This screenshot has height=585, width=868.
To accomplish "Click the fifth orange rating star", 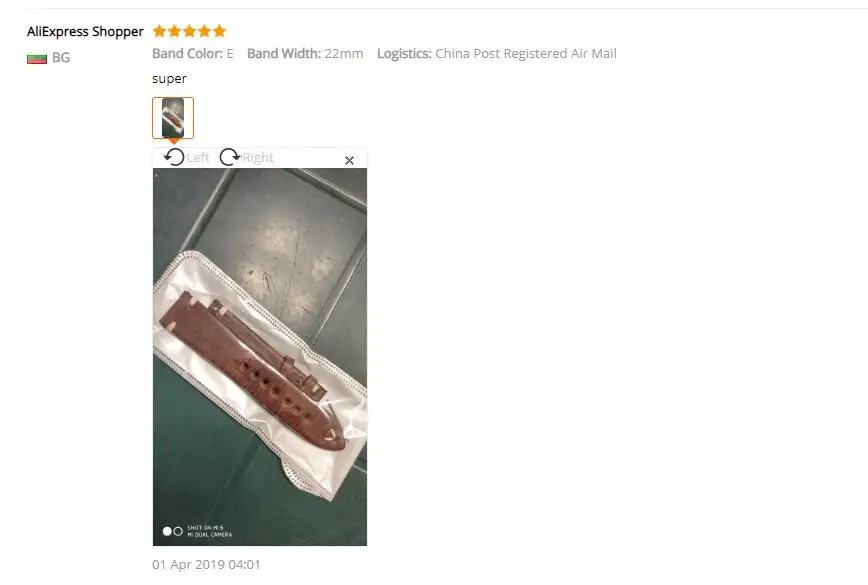I will (x=220, y=31).
